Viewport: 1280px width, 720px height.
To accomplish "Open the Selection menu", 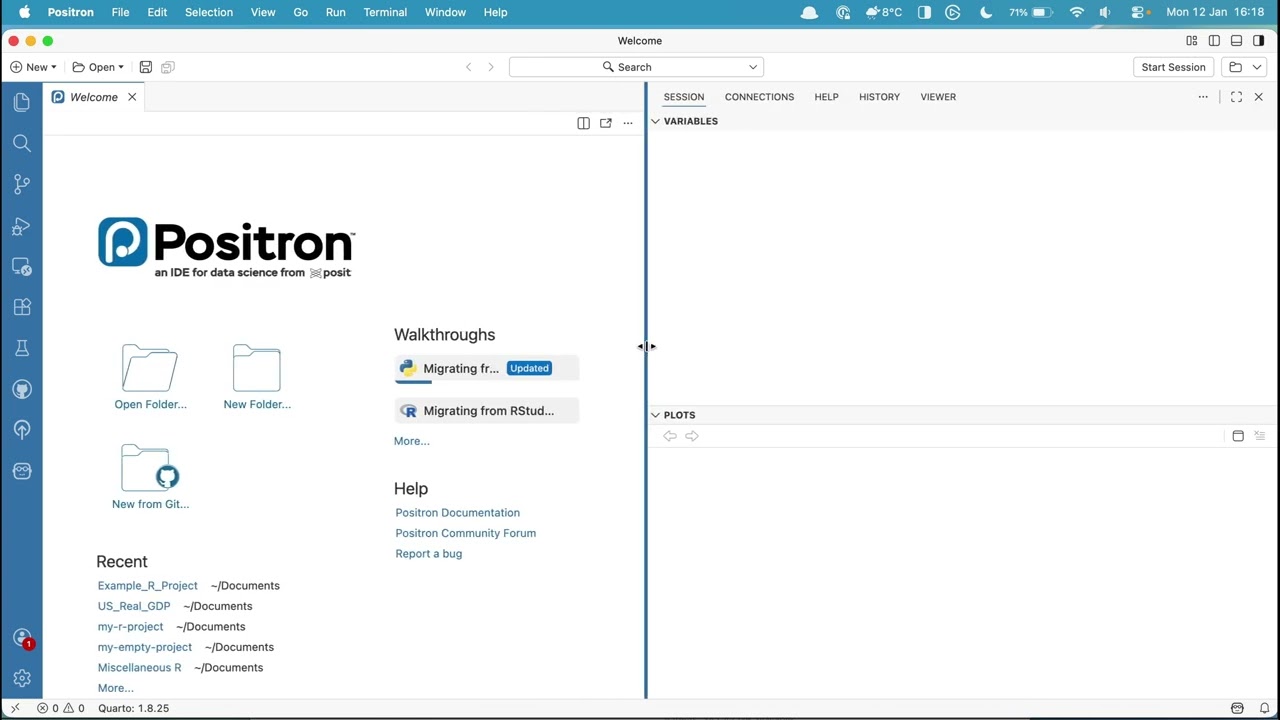I will [209, 12].
